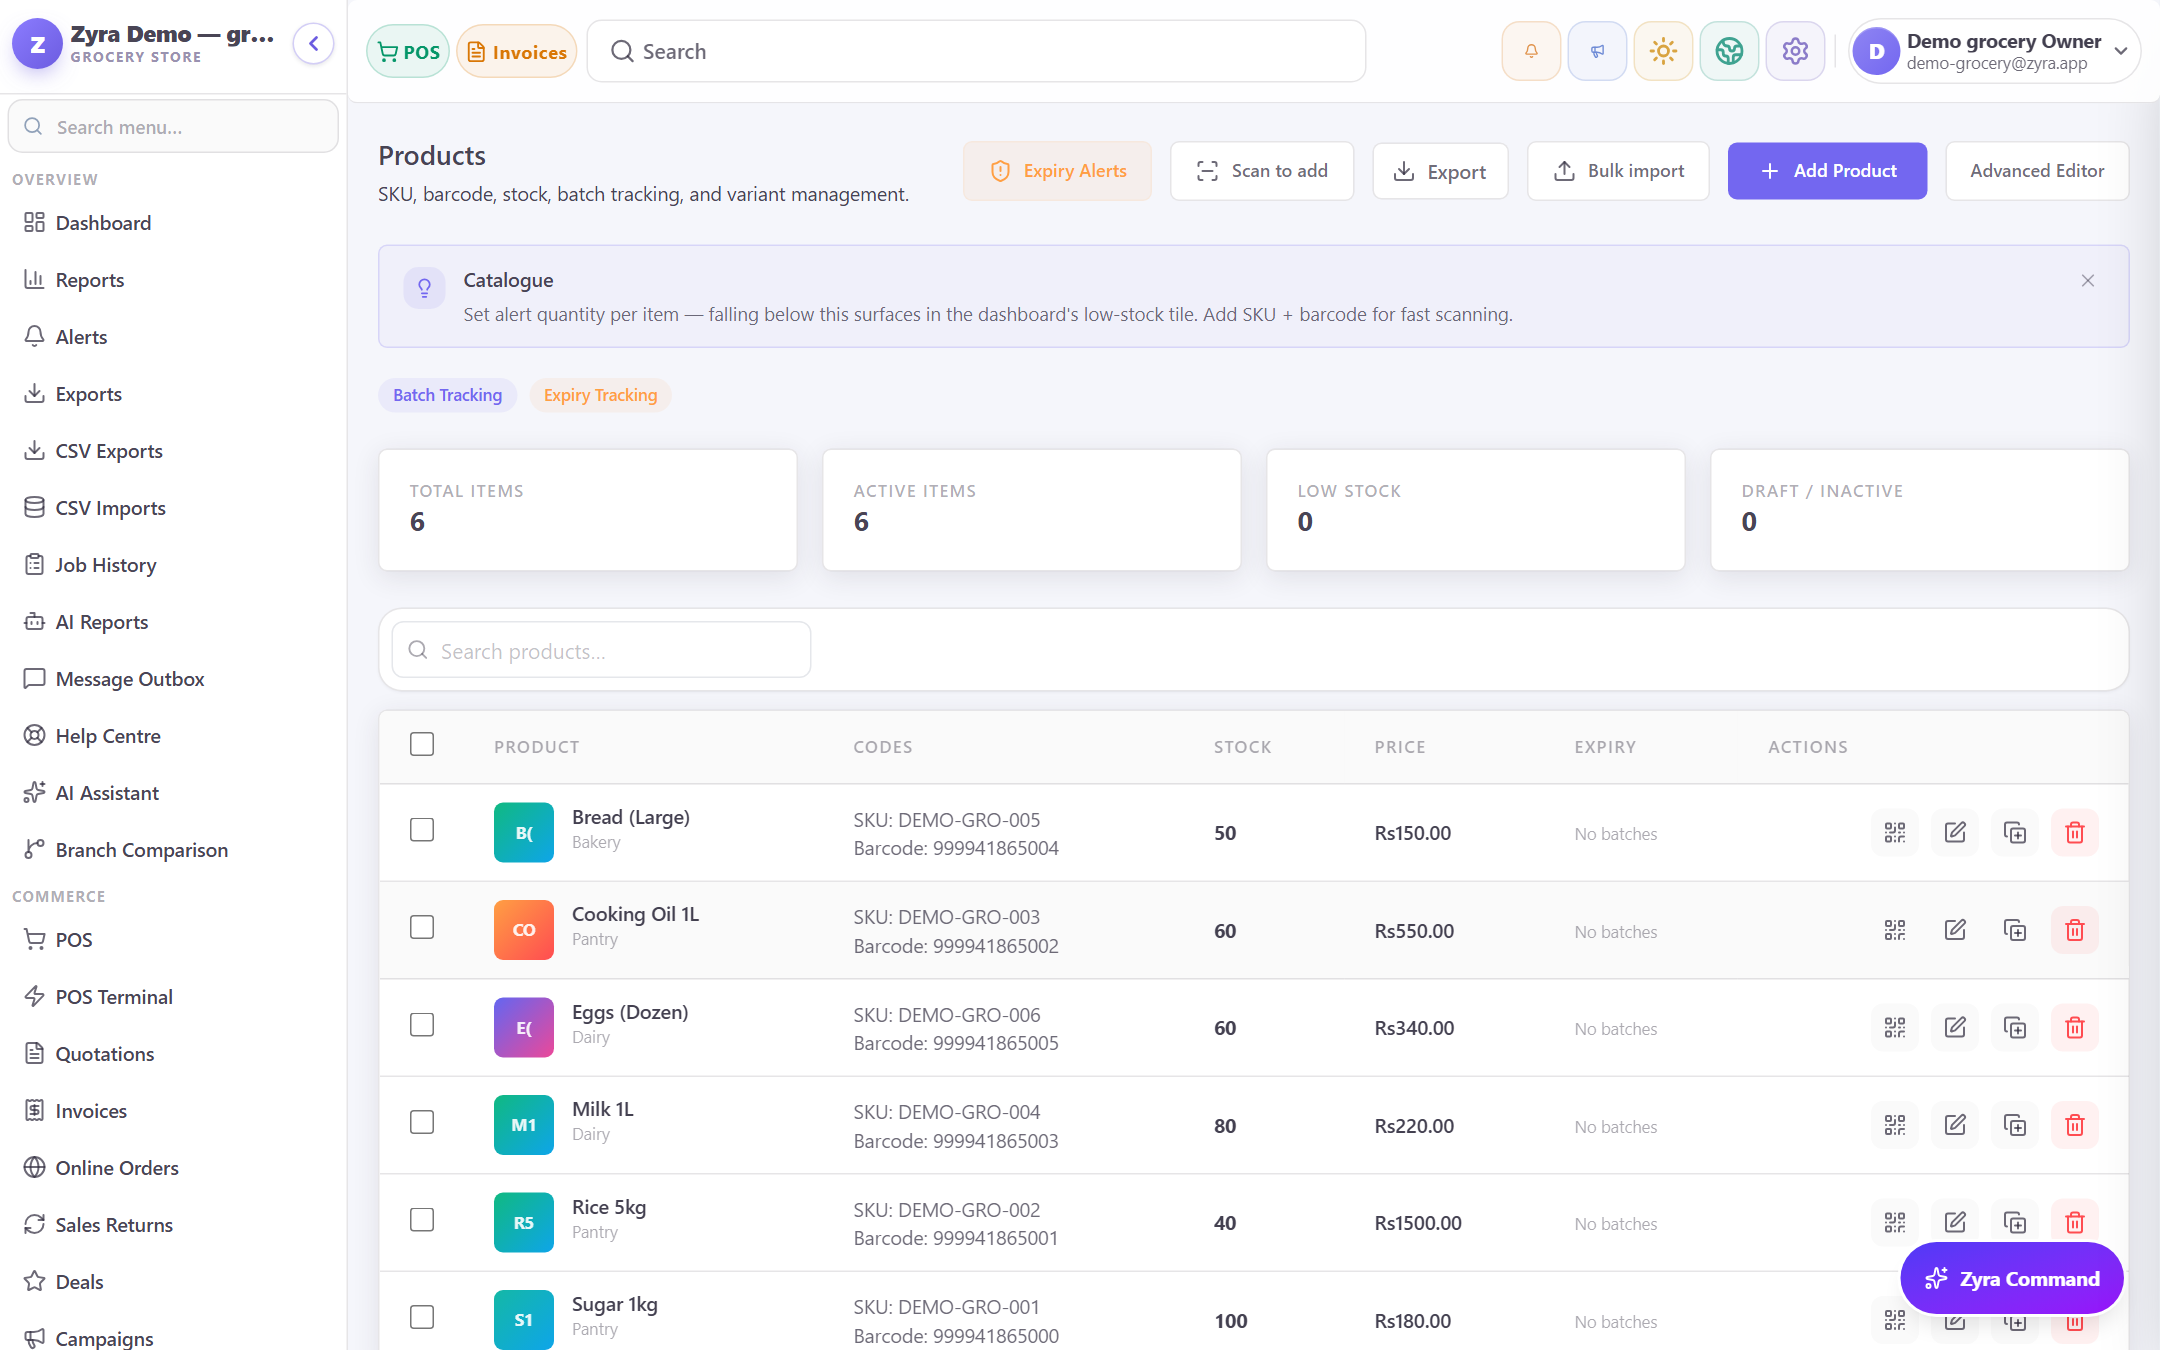The image size is (2160, 1350).
Task: Check the Bread (Large) row checkbox
Action: (x=422, y=830)
